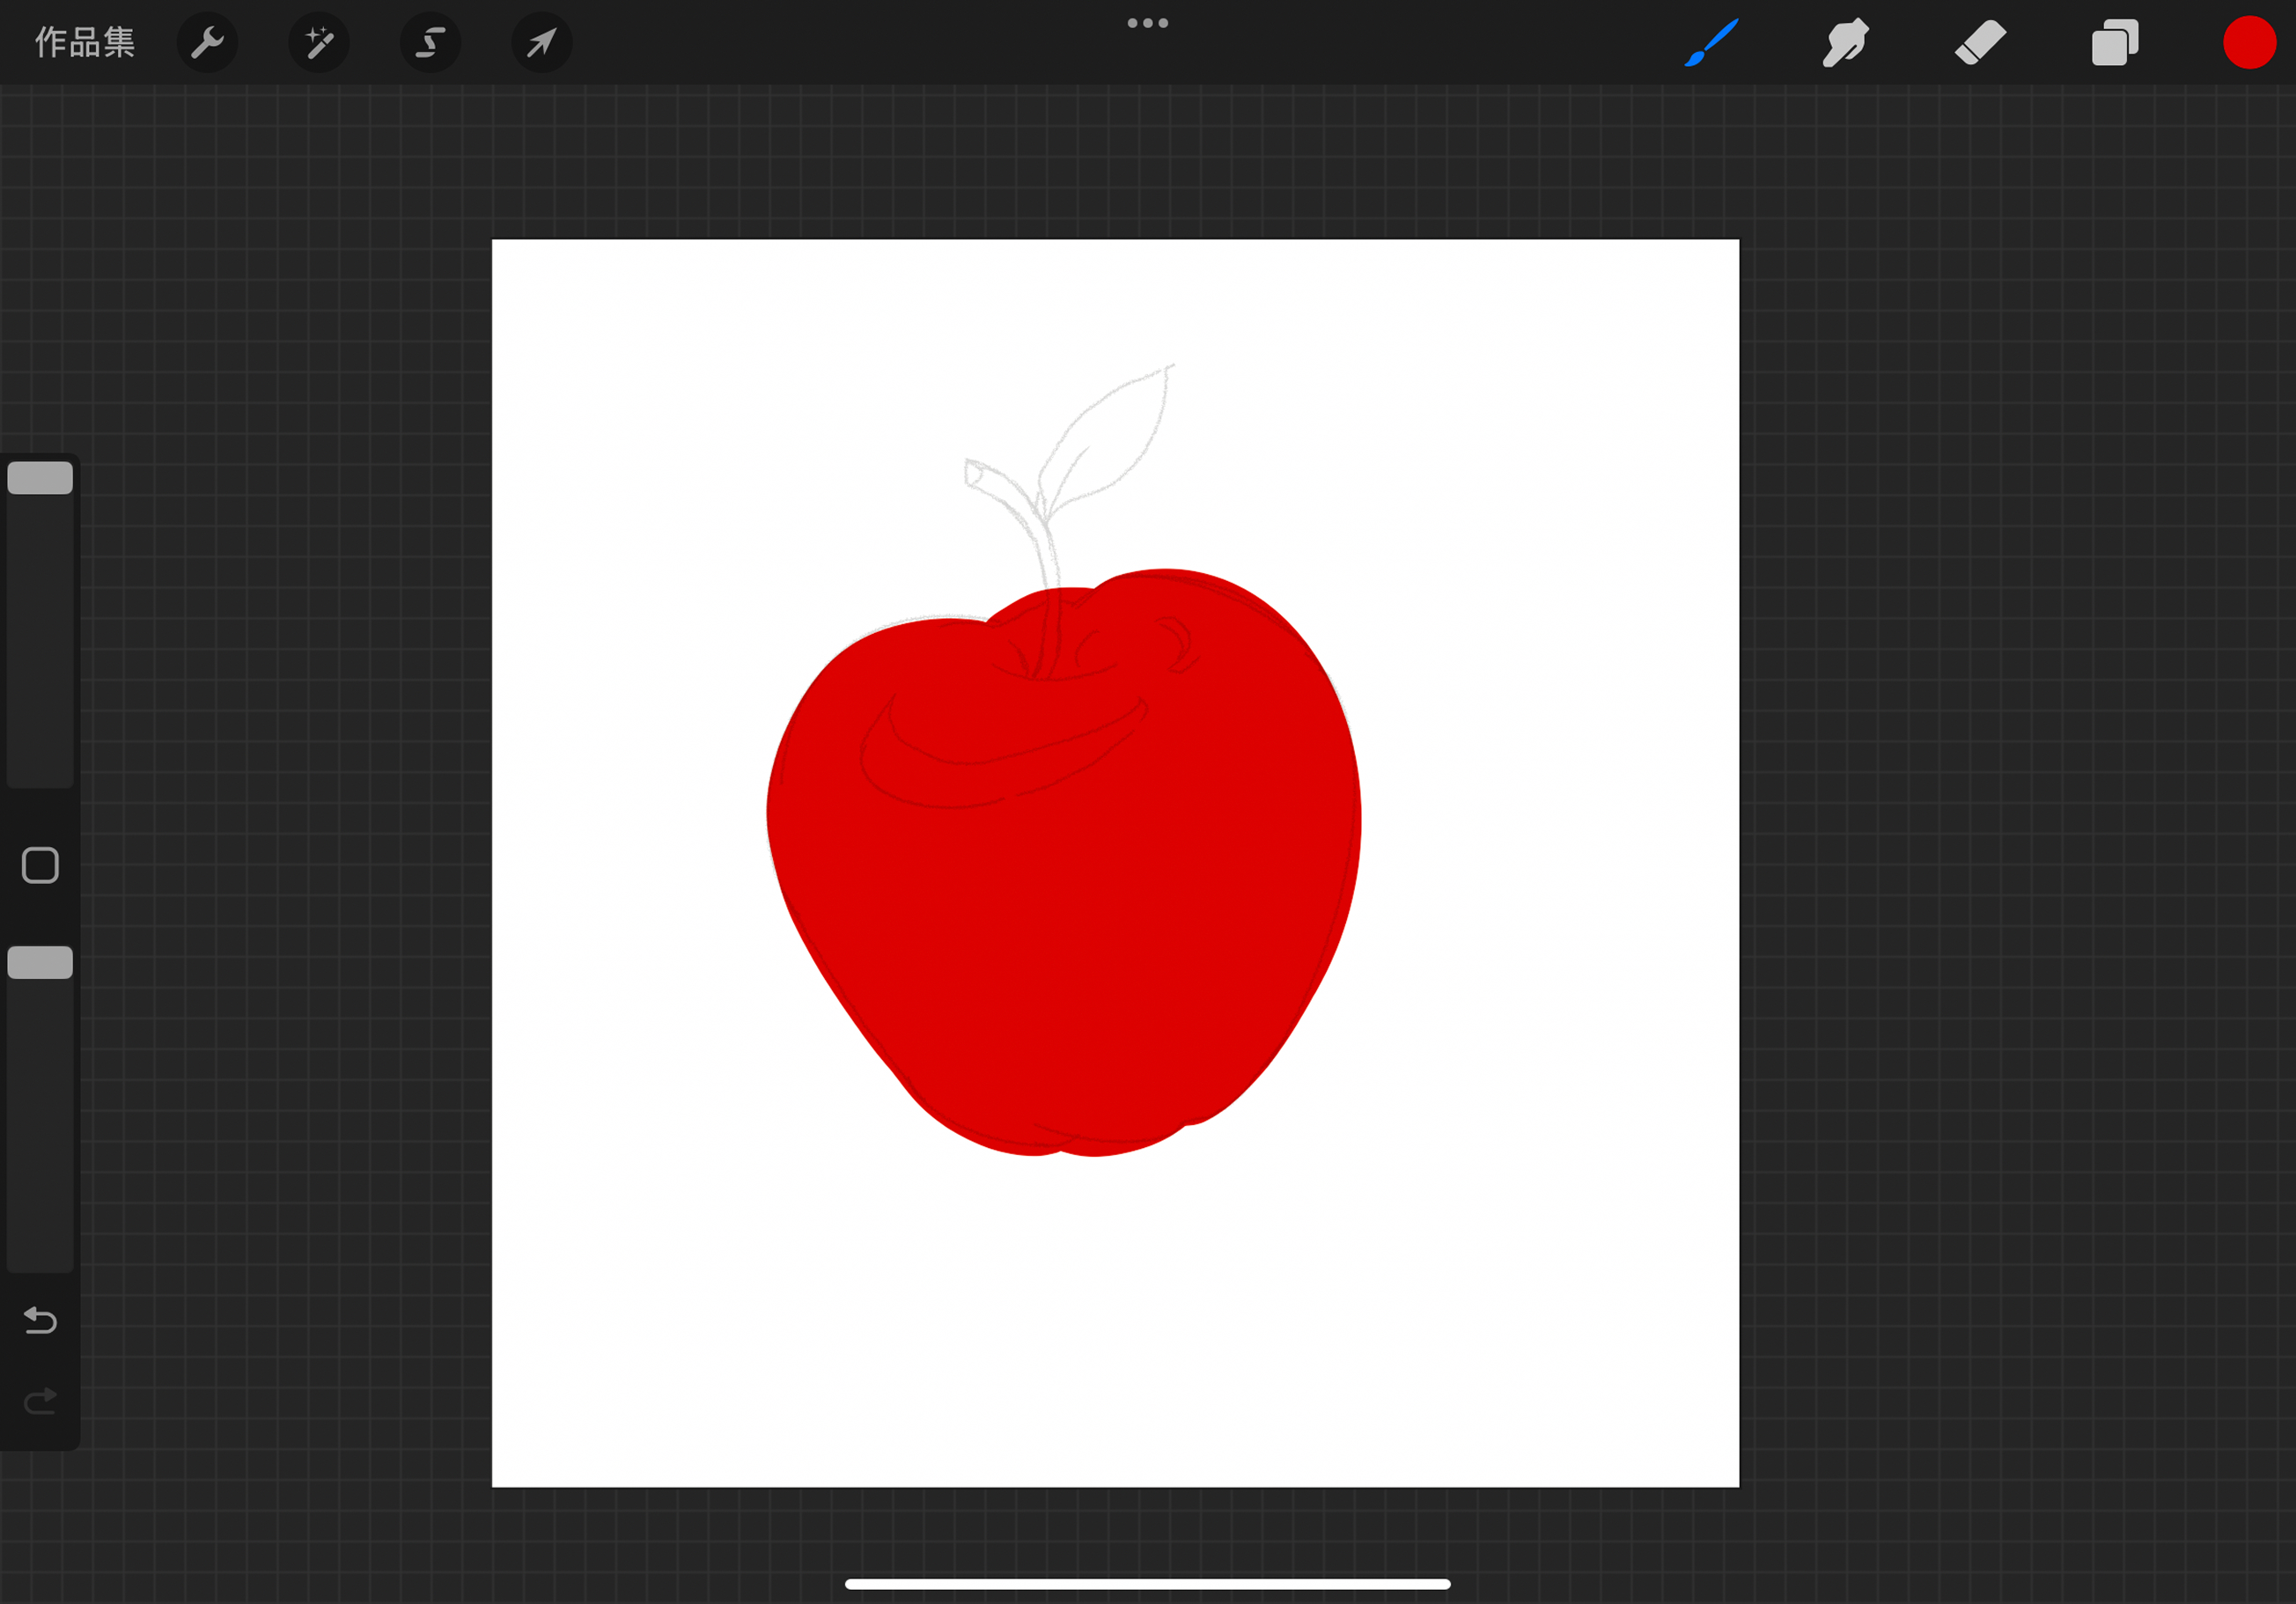Viewport: 2296px width, 1604px height.
Task: Click the brush size slider handle
Action: click(40, 478)
